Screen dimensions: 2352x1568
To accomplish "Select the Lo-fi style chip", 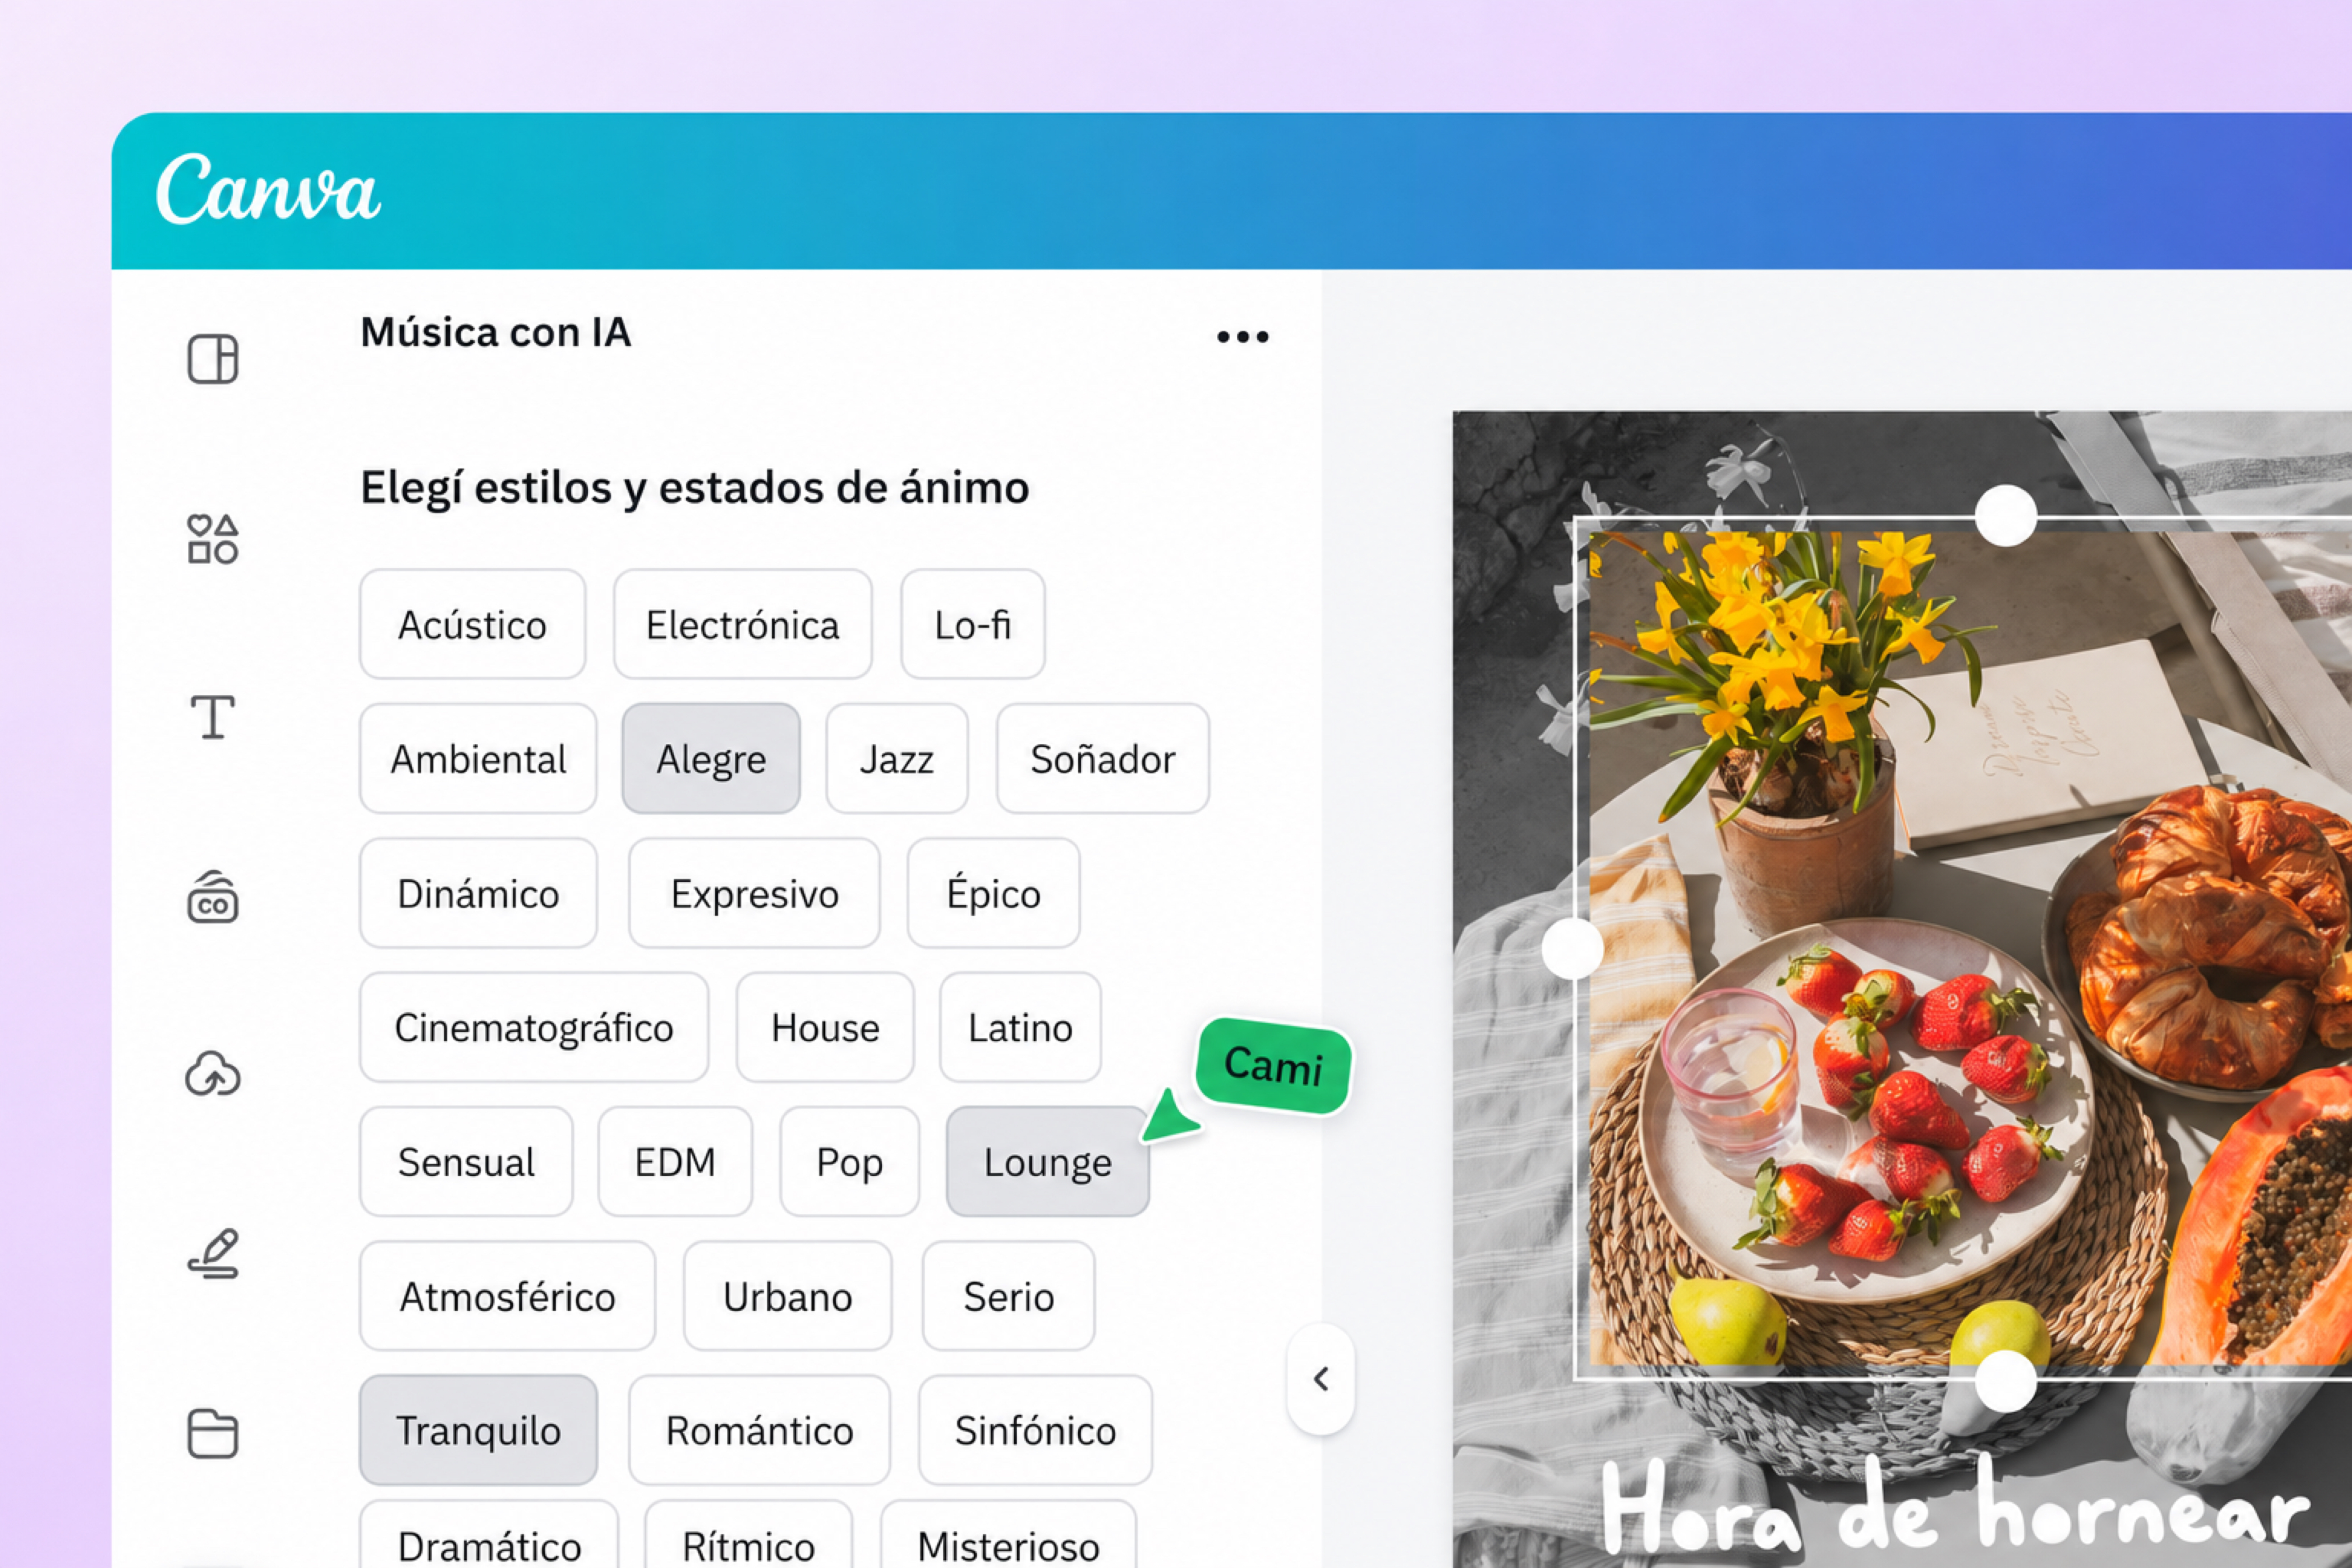I will click(x=973, y=625).
